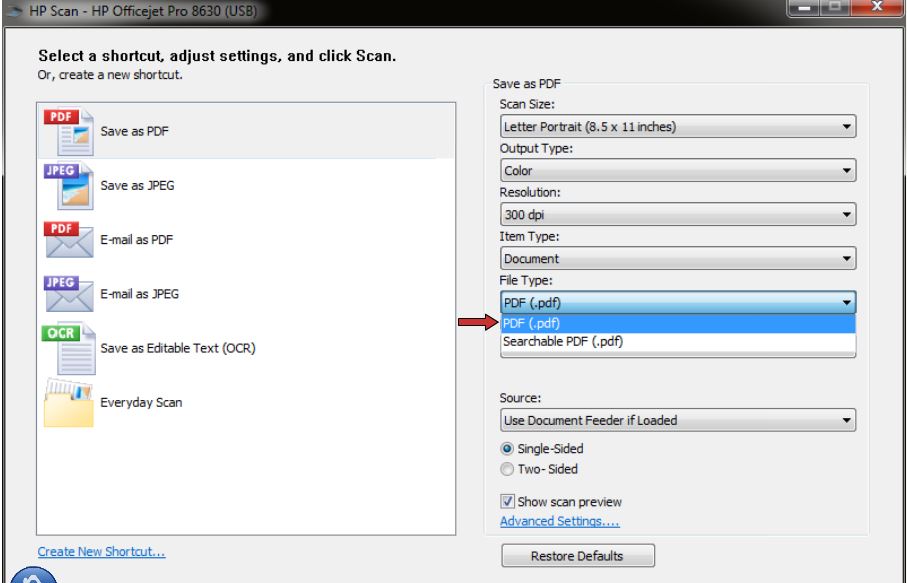Expand the Resolution 300 dpi dropdown
The image size is (907, 583).
pyautogui.click(x=678, y=215)
